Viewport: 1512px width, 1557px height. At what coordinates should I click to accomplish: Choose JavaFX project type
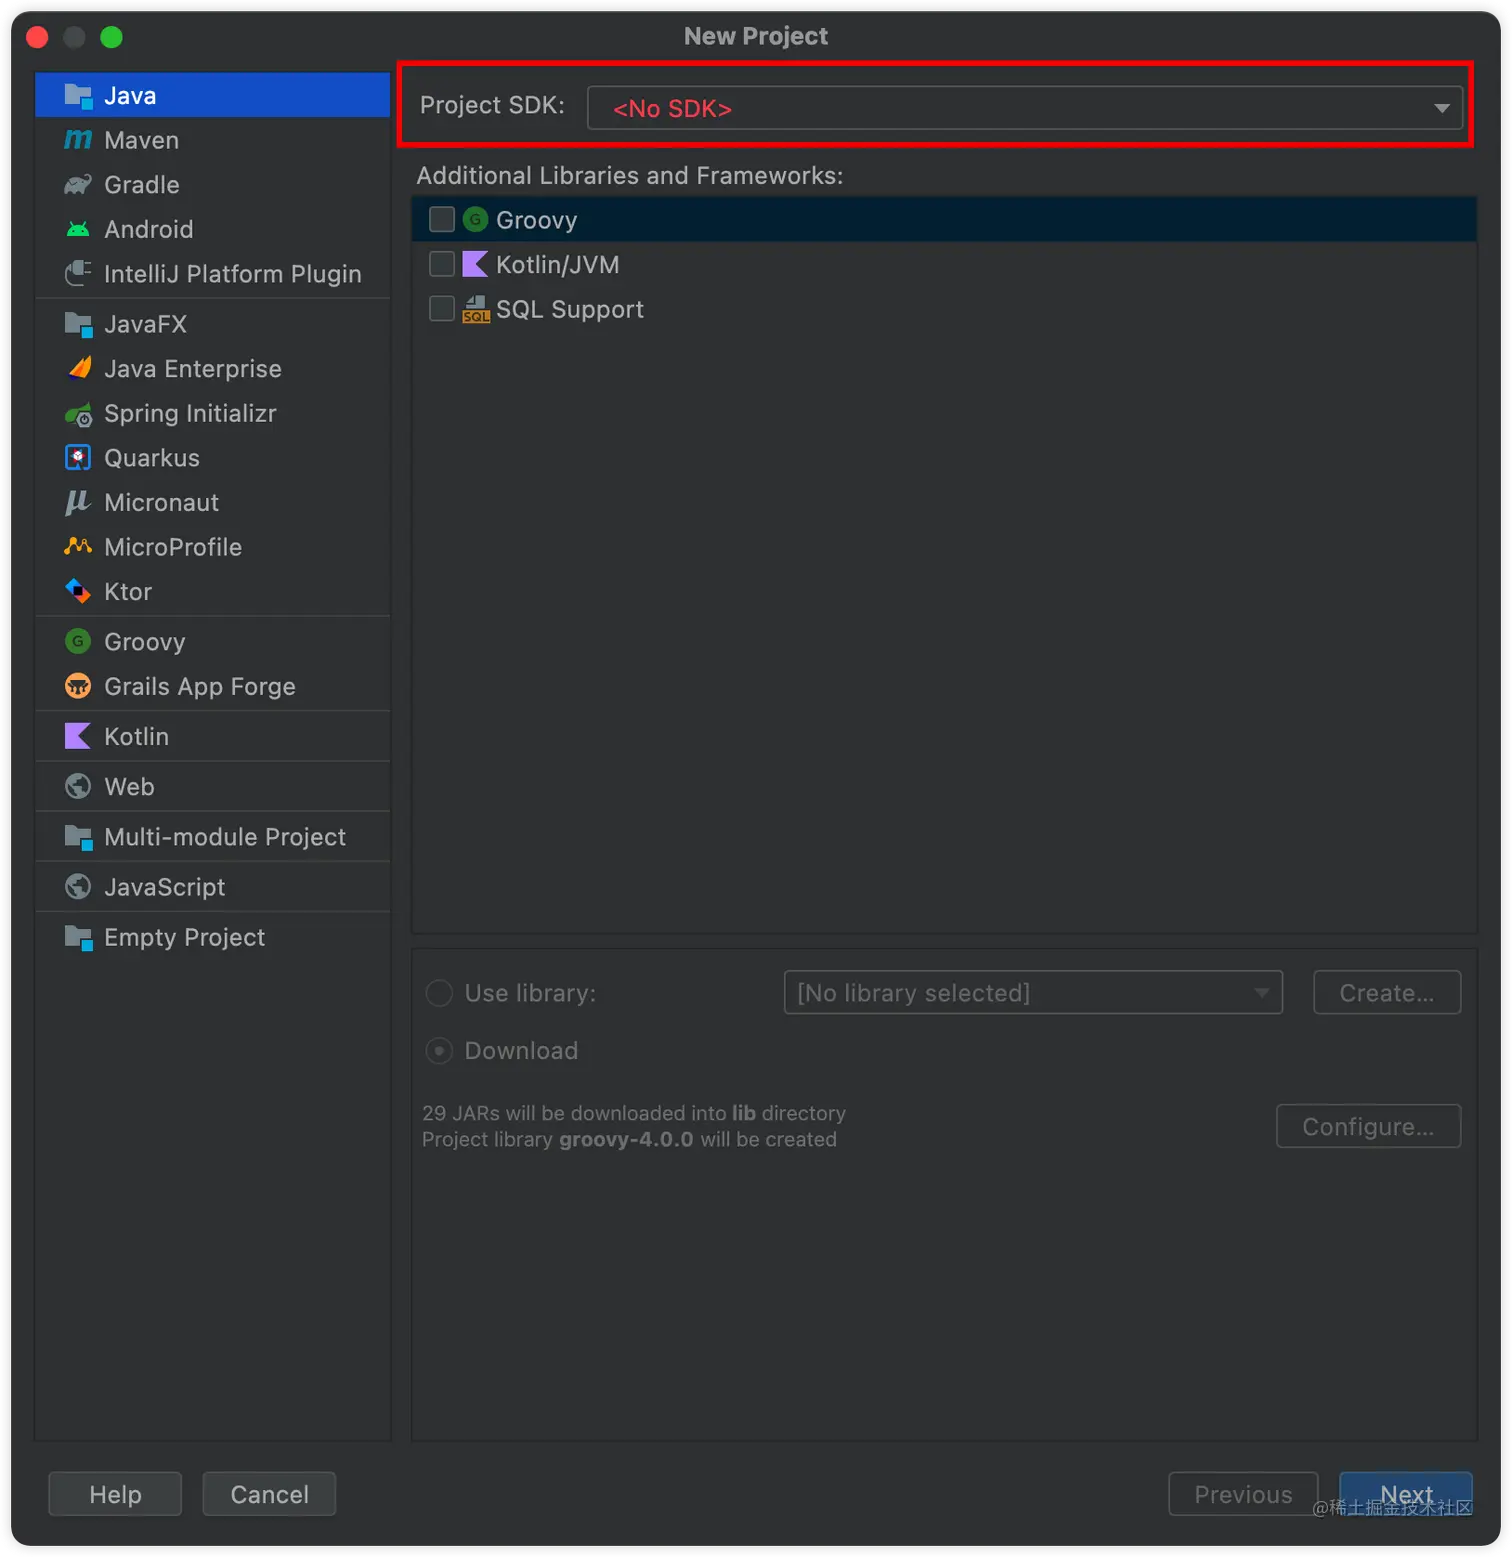pyautogui.click(x=212, y=324)
